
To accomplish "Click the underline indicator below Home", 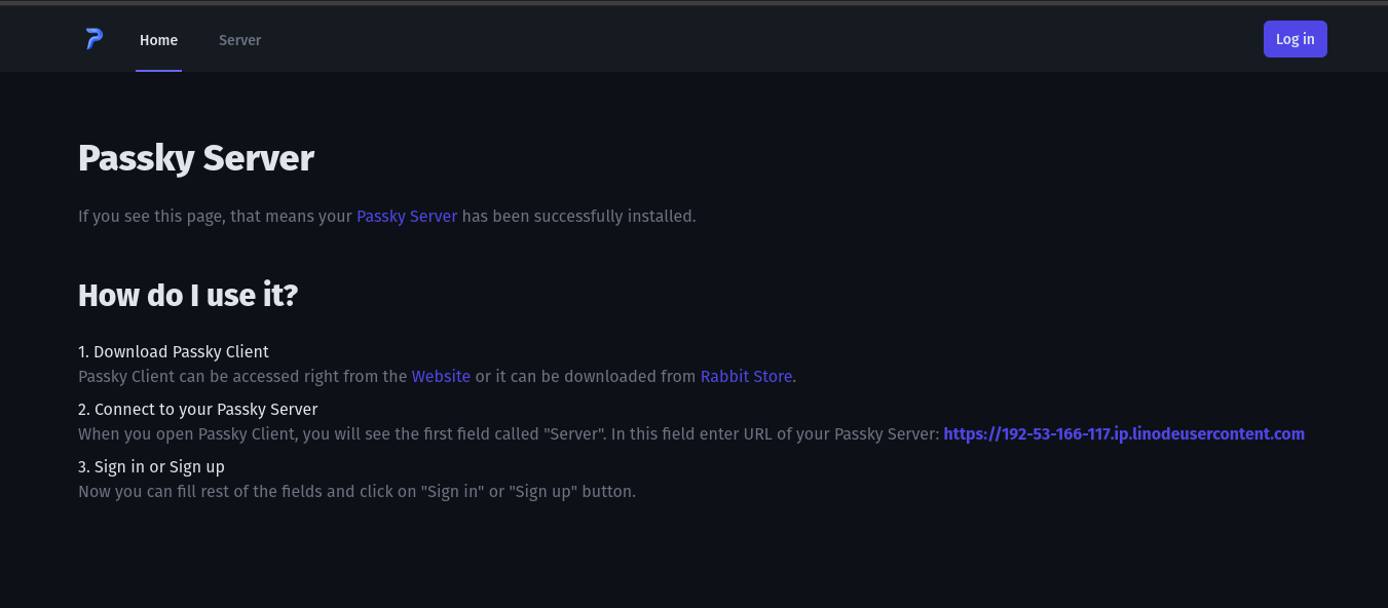I will coord(158,69).
